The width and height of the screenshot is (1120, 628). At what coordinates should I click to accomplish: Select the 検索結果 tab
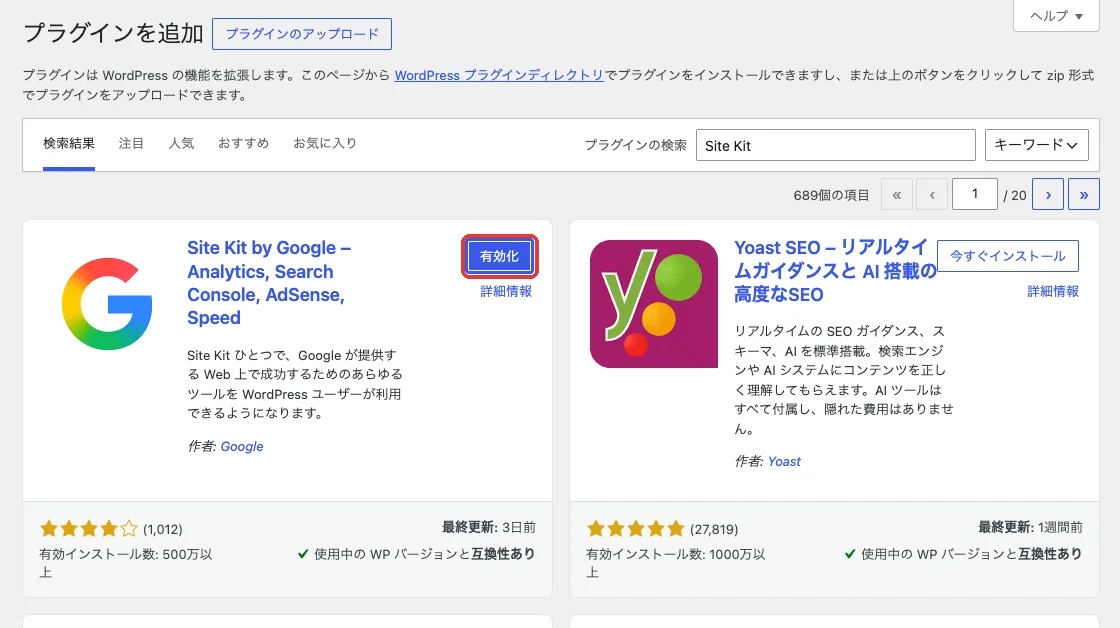point(69,144)
